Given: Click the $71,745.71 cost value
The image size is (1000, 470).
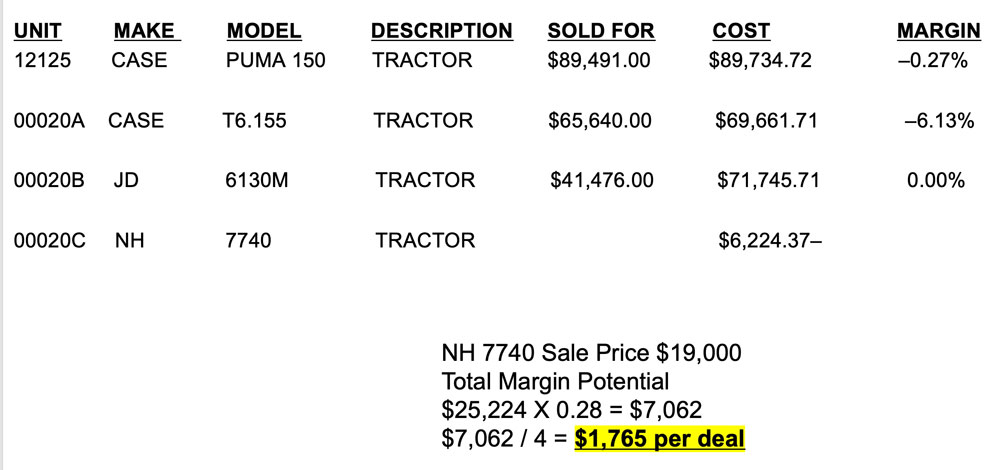Looking at the screenshot, I should click(x=768, y=180).
